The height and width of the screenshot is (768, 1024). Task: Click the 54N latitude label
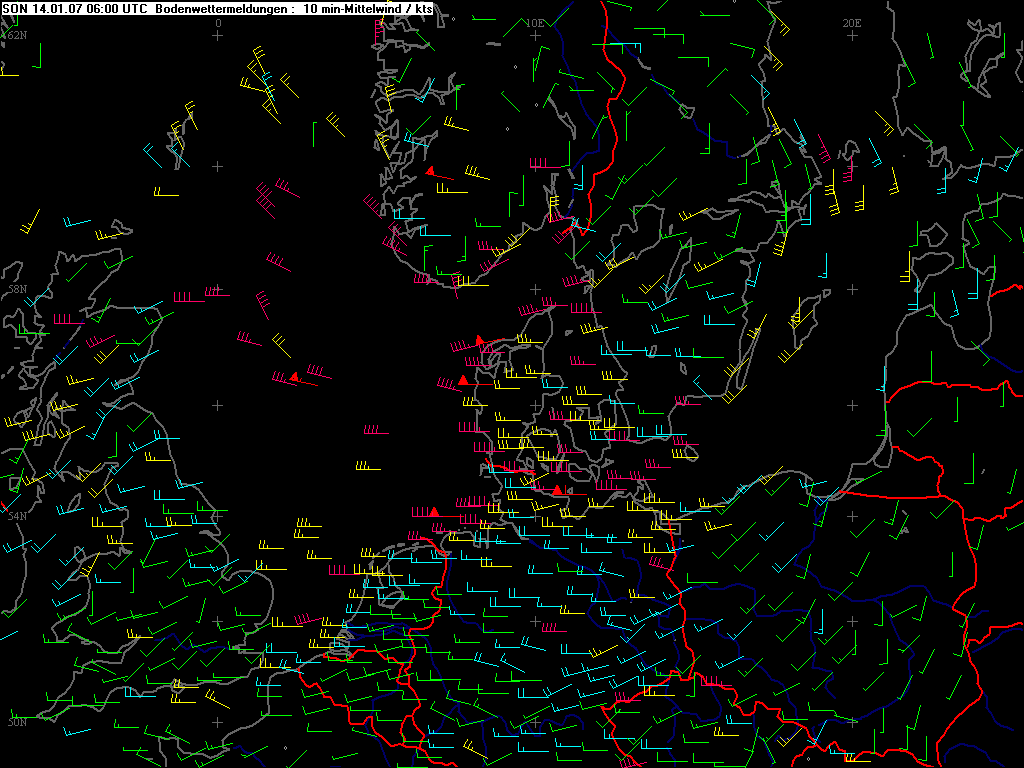pos(16,516)
